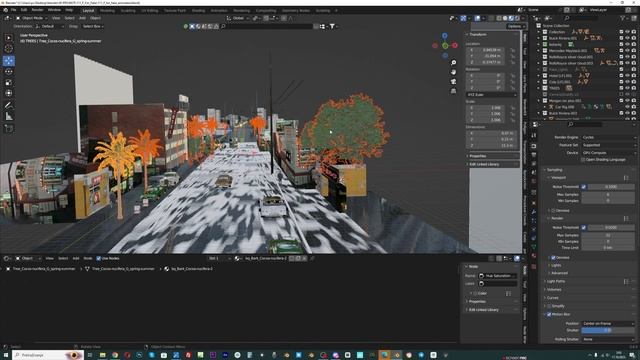Expand the Light Paths panel
The width and height of the screenshot is (640, 360).
click(556, 281)
